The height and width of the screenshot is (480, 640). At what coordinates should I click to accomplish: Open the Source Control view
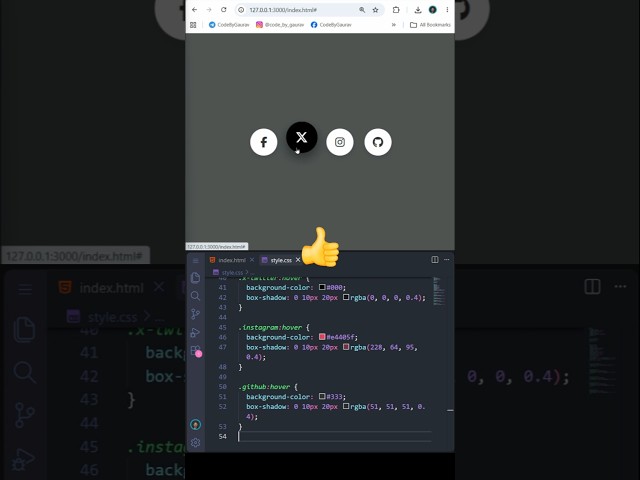(x=196, y=314)
